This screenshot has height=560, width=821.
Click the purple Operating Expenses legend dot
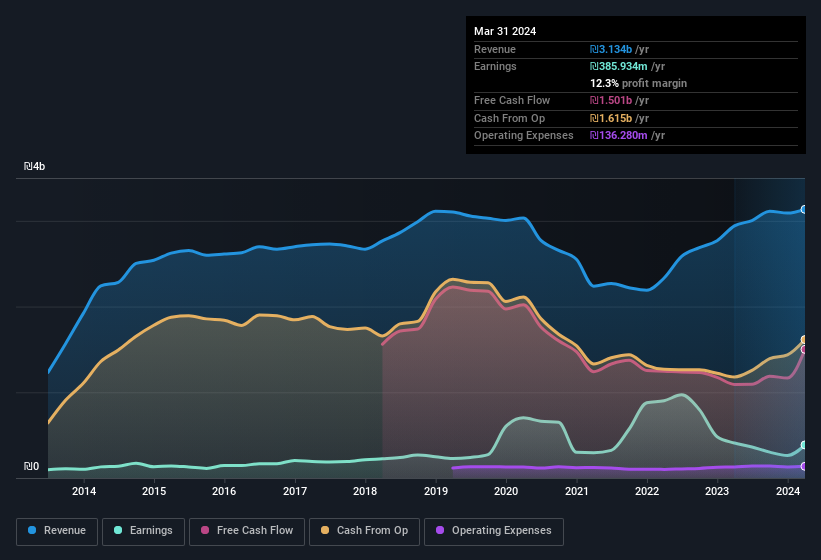coord(440,530)
